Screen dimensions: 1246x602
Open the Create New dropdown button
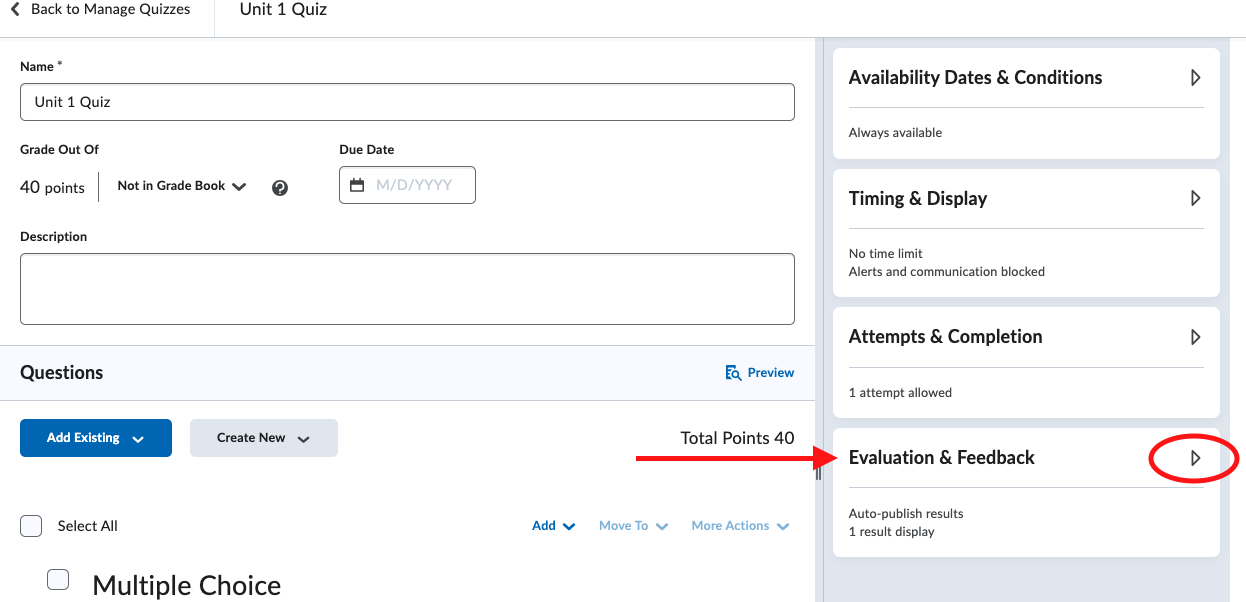[x=264, y=438]
